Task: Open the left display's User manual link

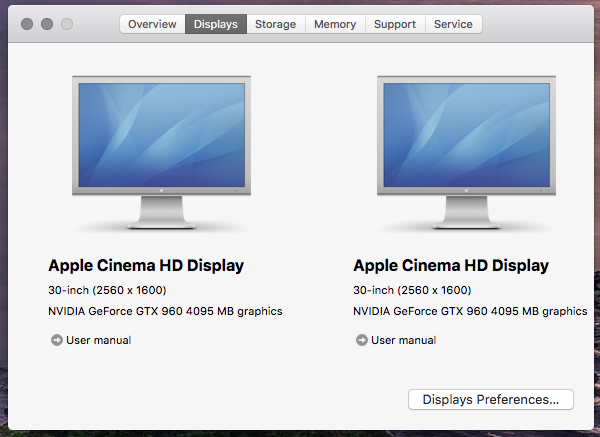Action: click(x=99, y=340)
